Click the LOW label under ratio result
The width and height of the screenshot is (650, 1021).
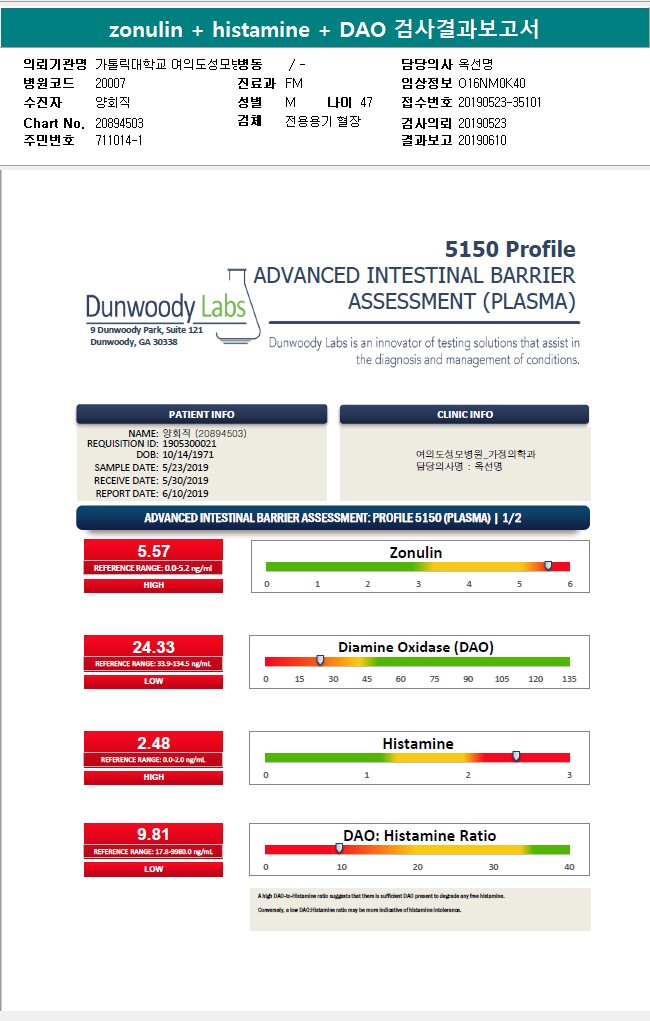[x=153, y=869]
